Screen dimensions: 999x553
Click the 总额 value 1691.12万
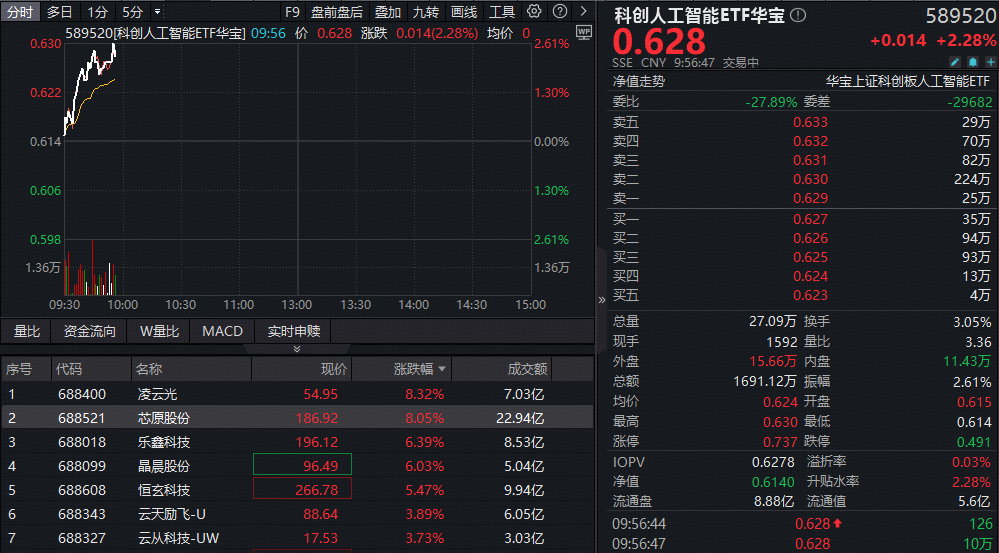pyautogui.click(x=765, y=382)
